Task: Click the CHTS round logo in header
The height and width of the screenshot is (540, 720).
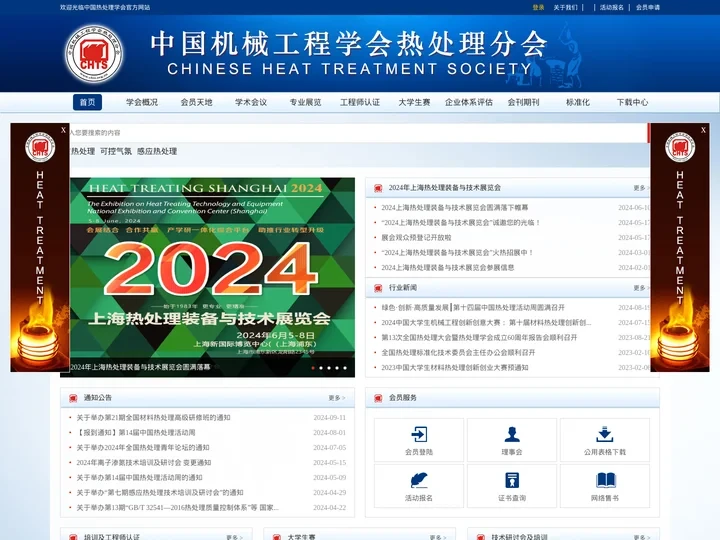Action: click(94, 54)
